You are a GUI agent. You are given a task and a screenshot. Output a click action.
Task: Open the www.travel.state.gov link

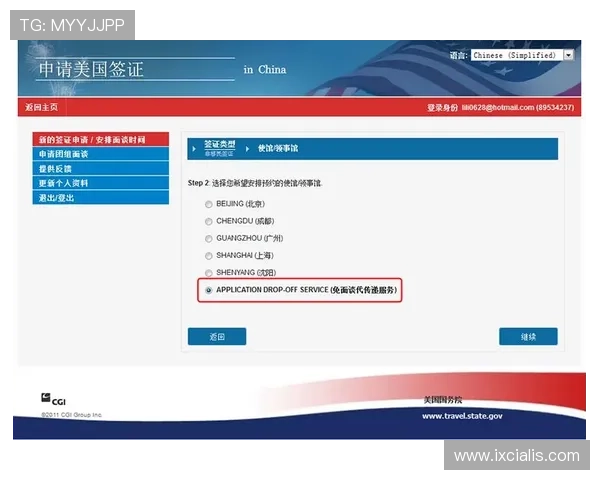click(x=462, y=416)
